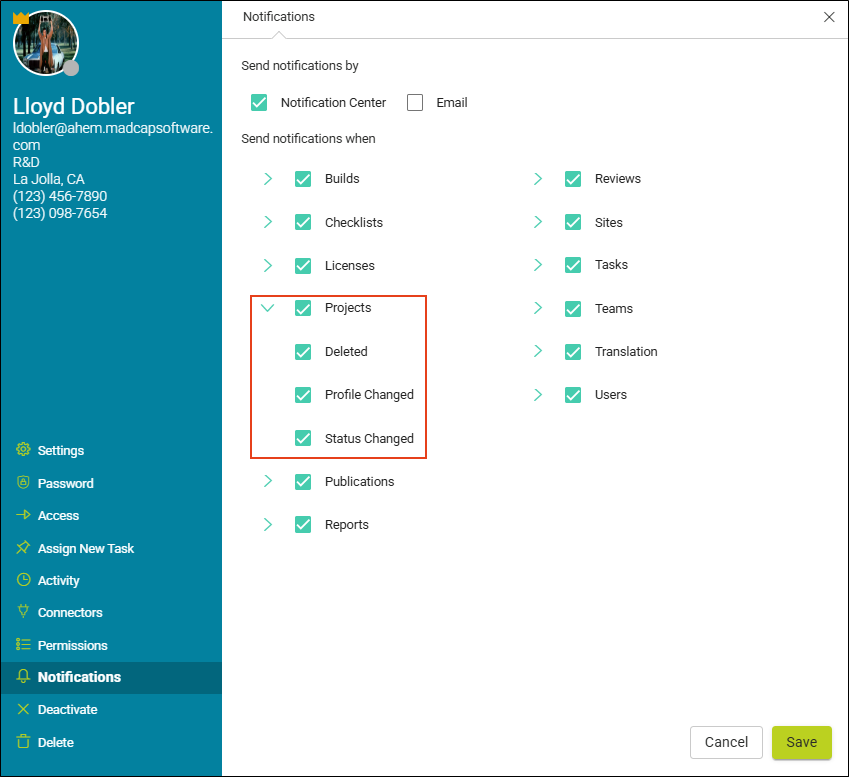Uncheck the Builds checkbox
Viewport: 849px width, 777px height.
coord(303,179)
